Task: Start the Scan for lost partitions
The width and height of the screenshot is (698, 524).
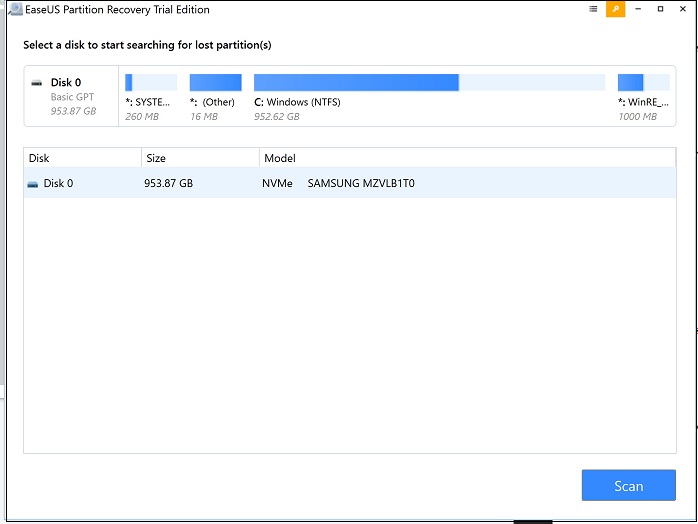Action: tap(629, 485)
